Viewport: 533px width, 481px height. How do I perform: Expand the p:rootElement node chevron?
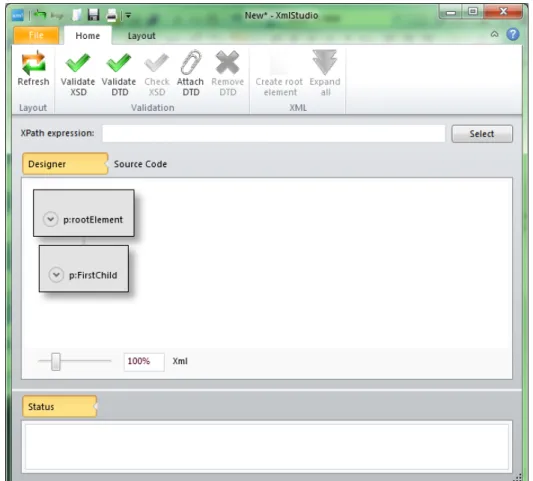coord(50,219)
